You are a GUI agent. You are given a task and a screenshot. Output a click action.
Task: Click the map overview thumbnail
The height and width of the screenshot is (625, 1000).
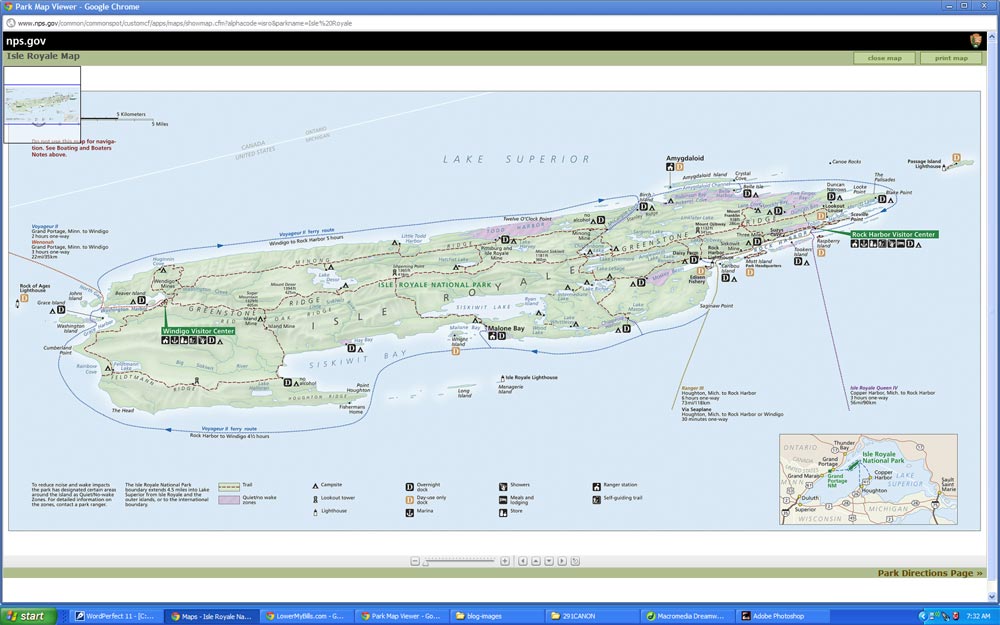pyautogui.click(x=42, y=105)
